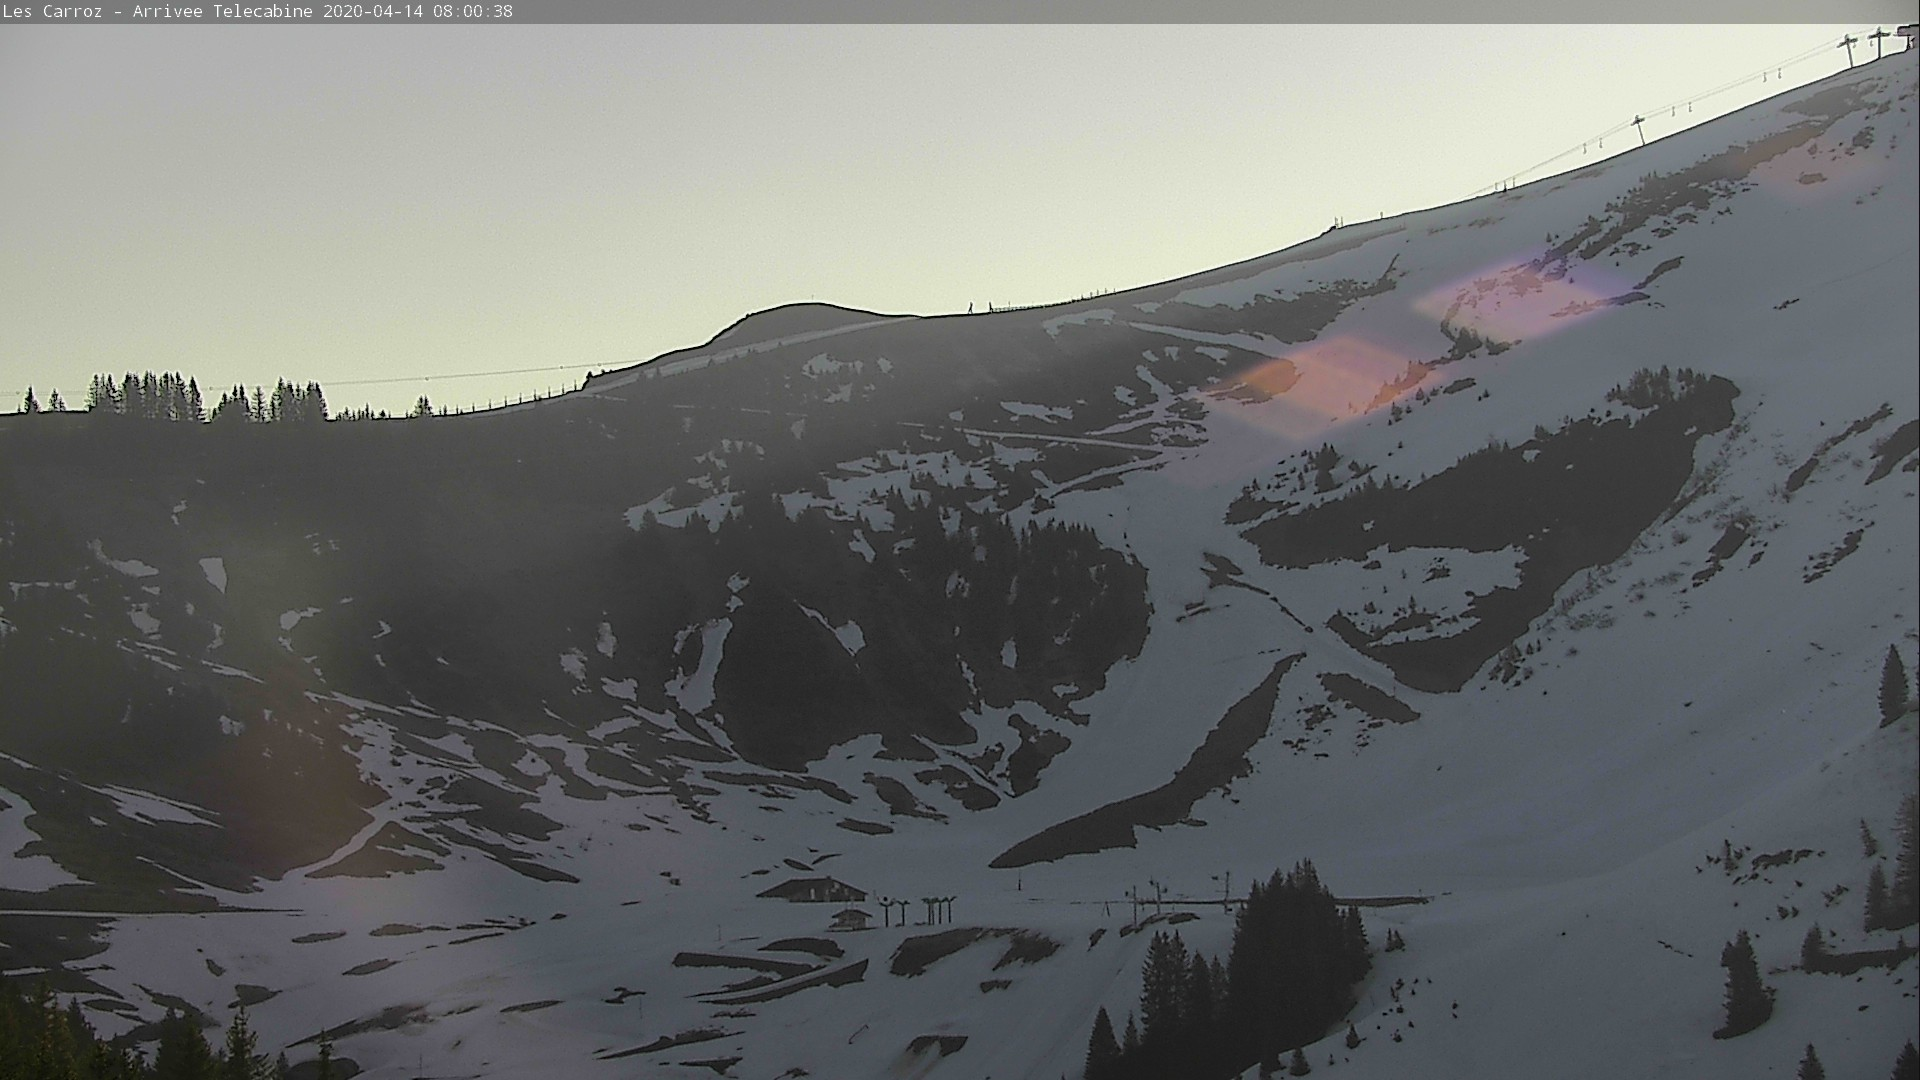Click the timestamp "2020-04-14 08:00:38"

(x=418, y=12)
